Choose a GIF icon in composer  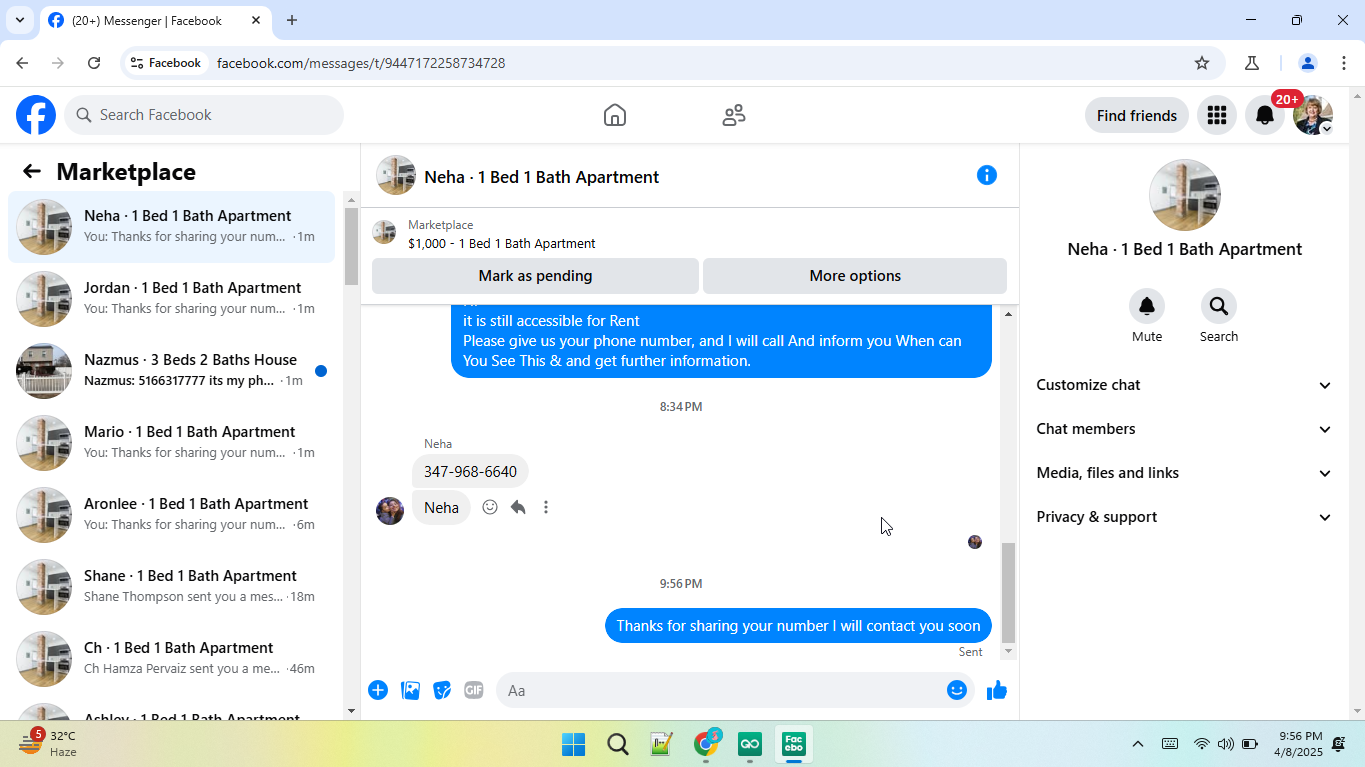point(474,690)
